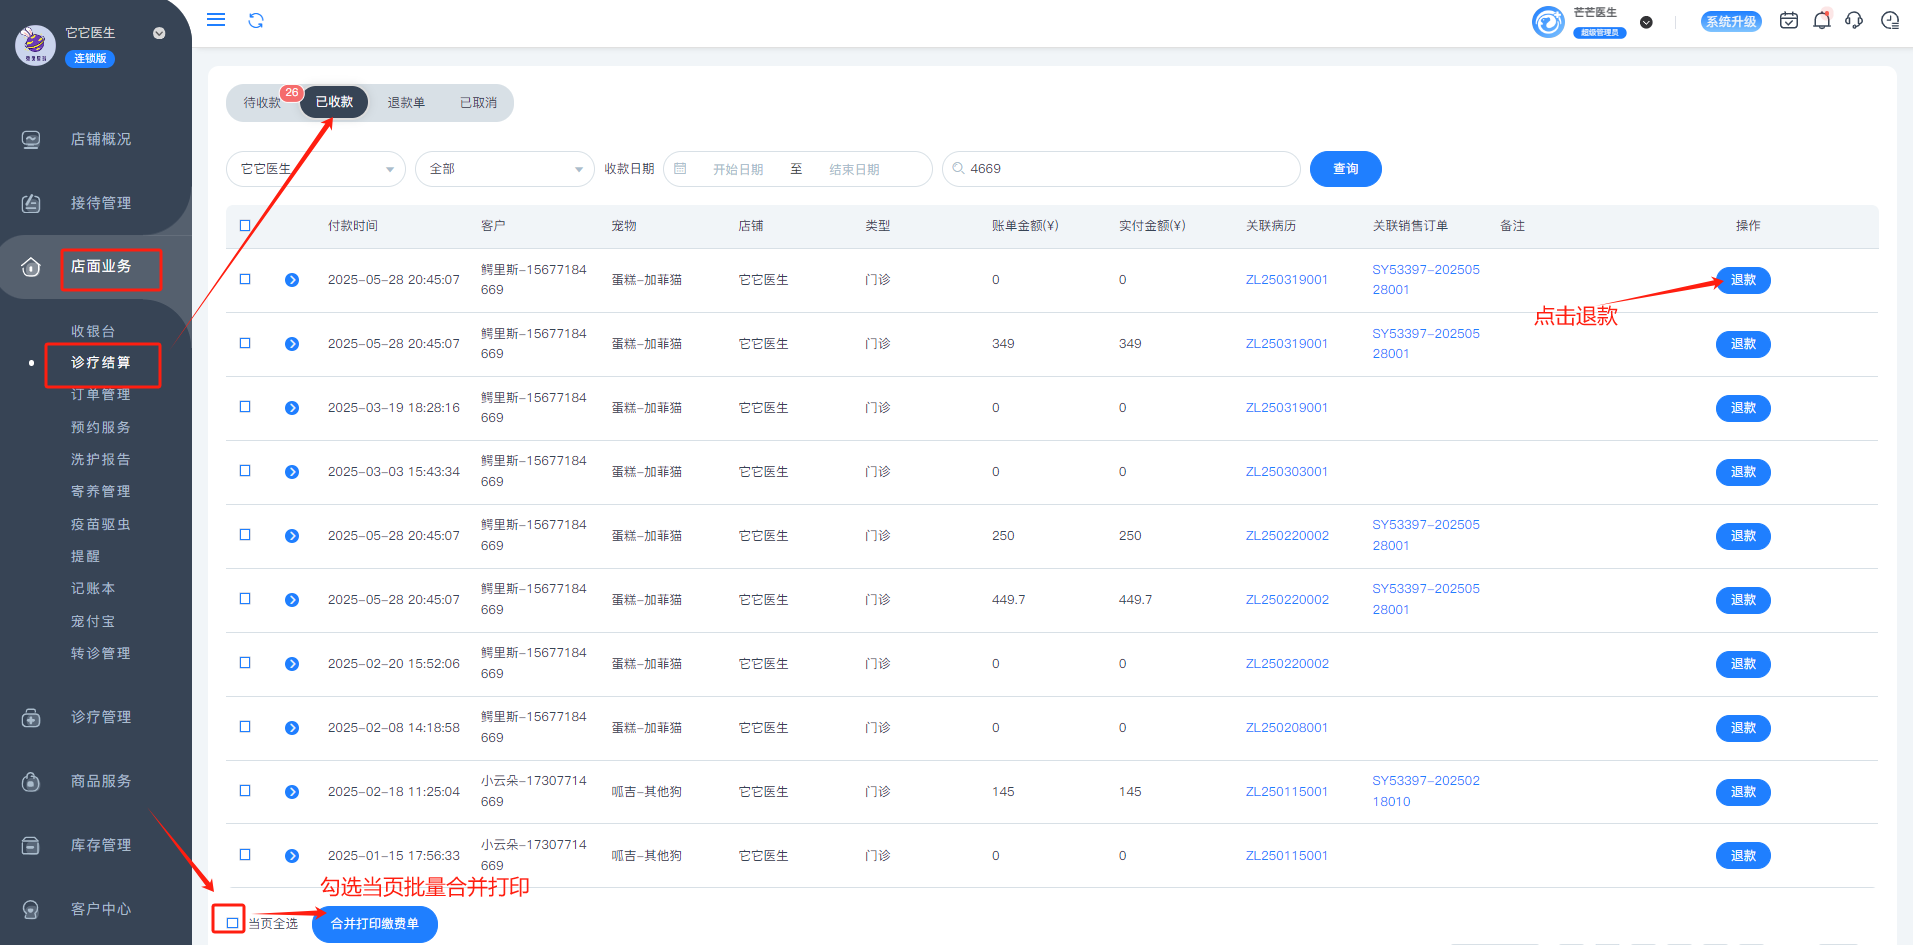Viewport: 1913px width, 945px height.
Task: Switch to the 已收款 tab
Action: point(334,102)
